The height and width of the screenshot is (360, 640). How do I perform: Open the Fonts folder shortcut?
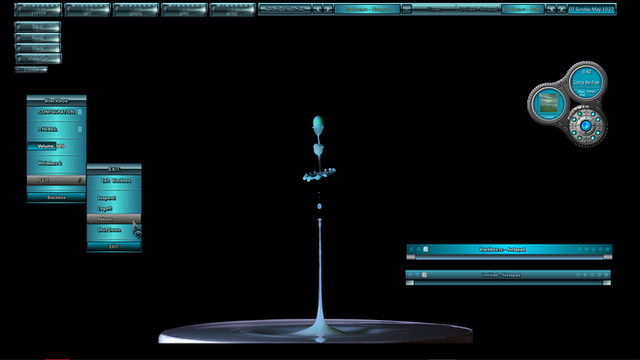click(38, 38)
